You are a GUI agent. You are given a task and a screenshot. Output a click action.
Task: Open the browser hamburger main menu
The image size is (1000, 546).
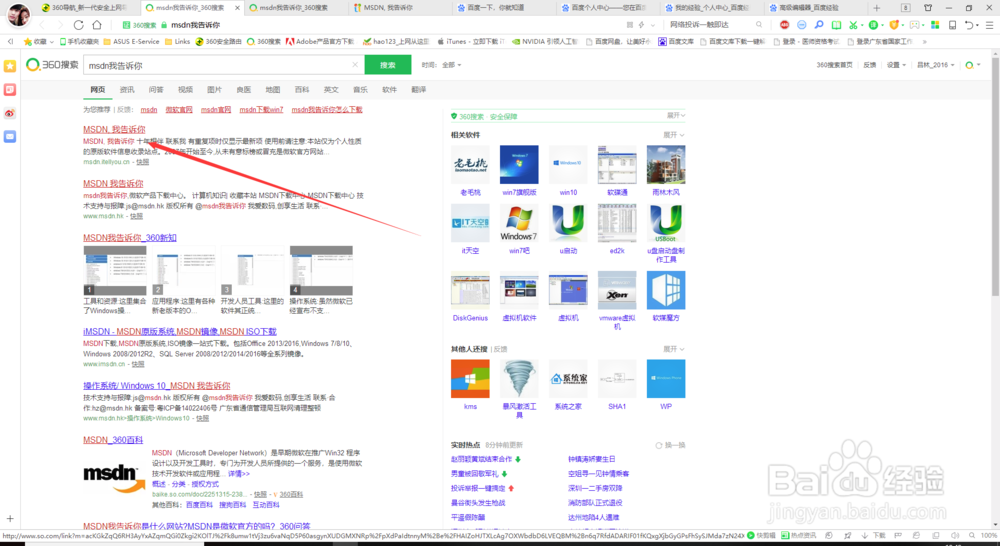[990, 25]
